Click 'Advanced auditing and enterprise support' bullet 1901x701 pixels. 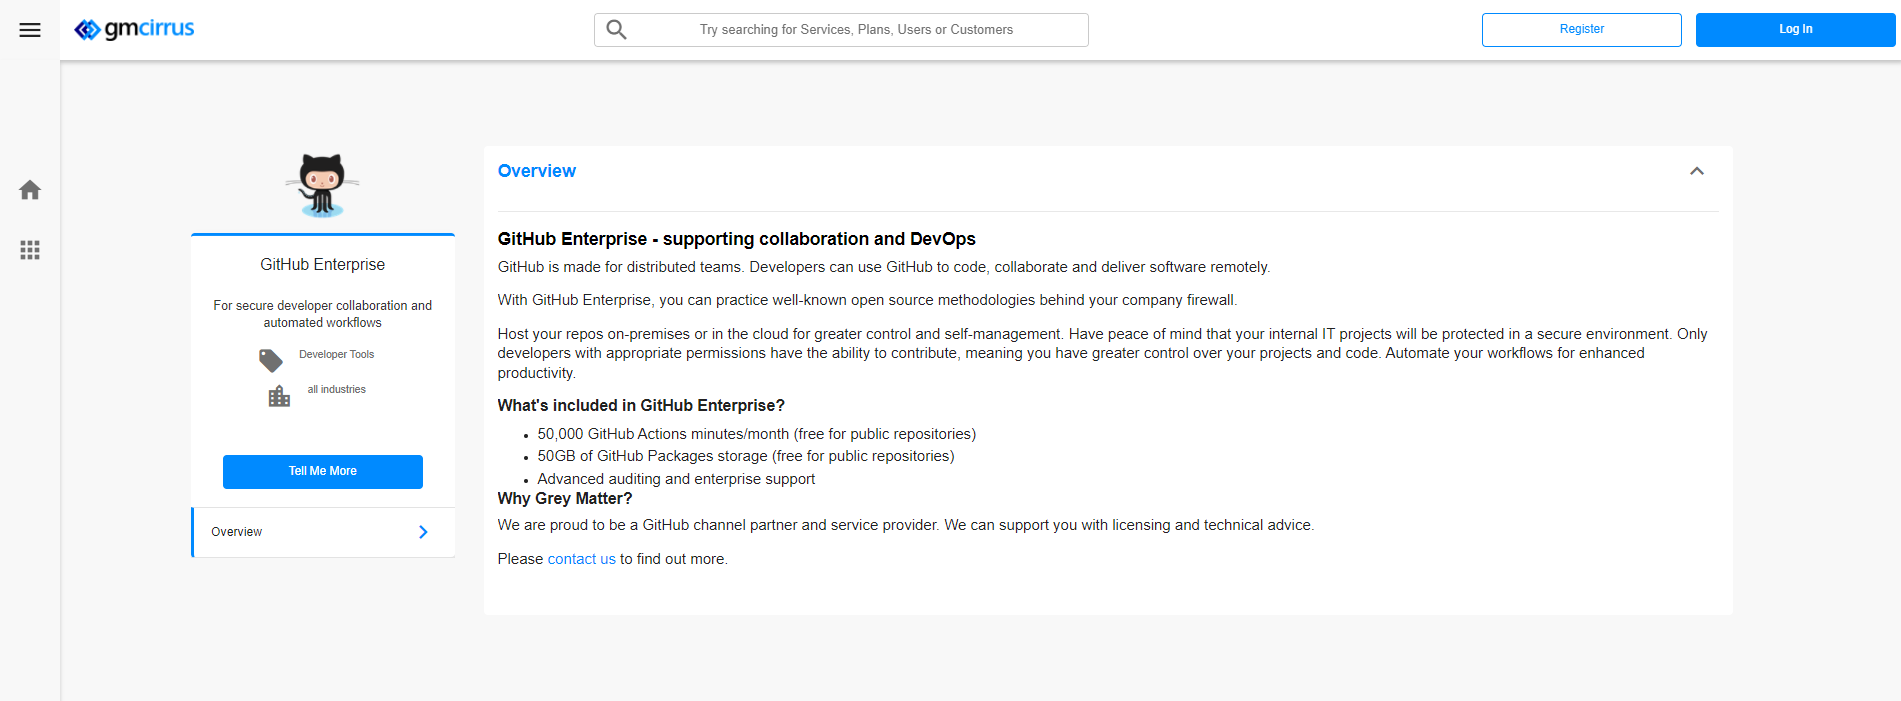pos(676,479)
